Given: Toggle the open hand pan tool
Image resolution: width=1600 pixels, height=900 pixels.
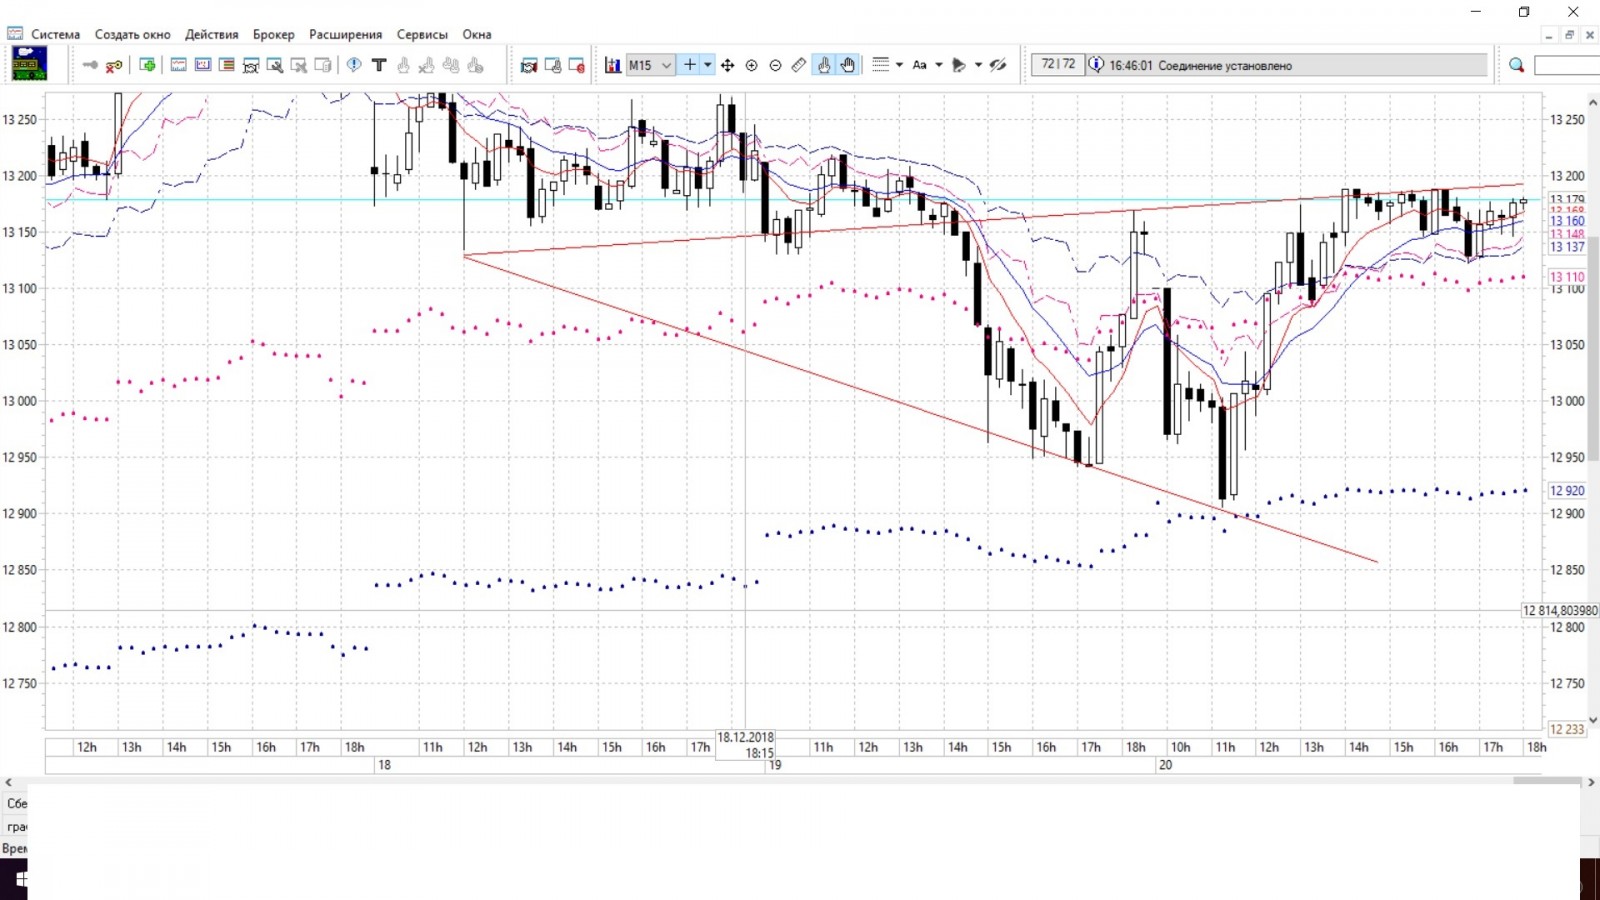Looking at the screenshot, I should point(848,65).
